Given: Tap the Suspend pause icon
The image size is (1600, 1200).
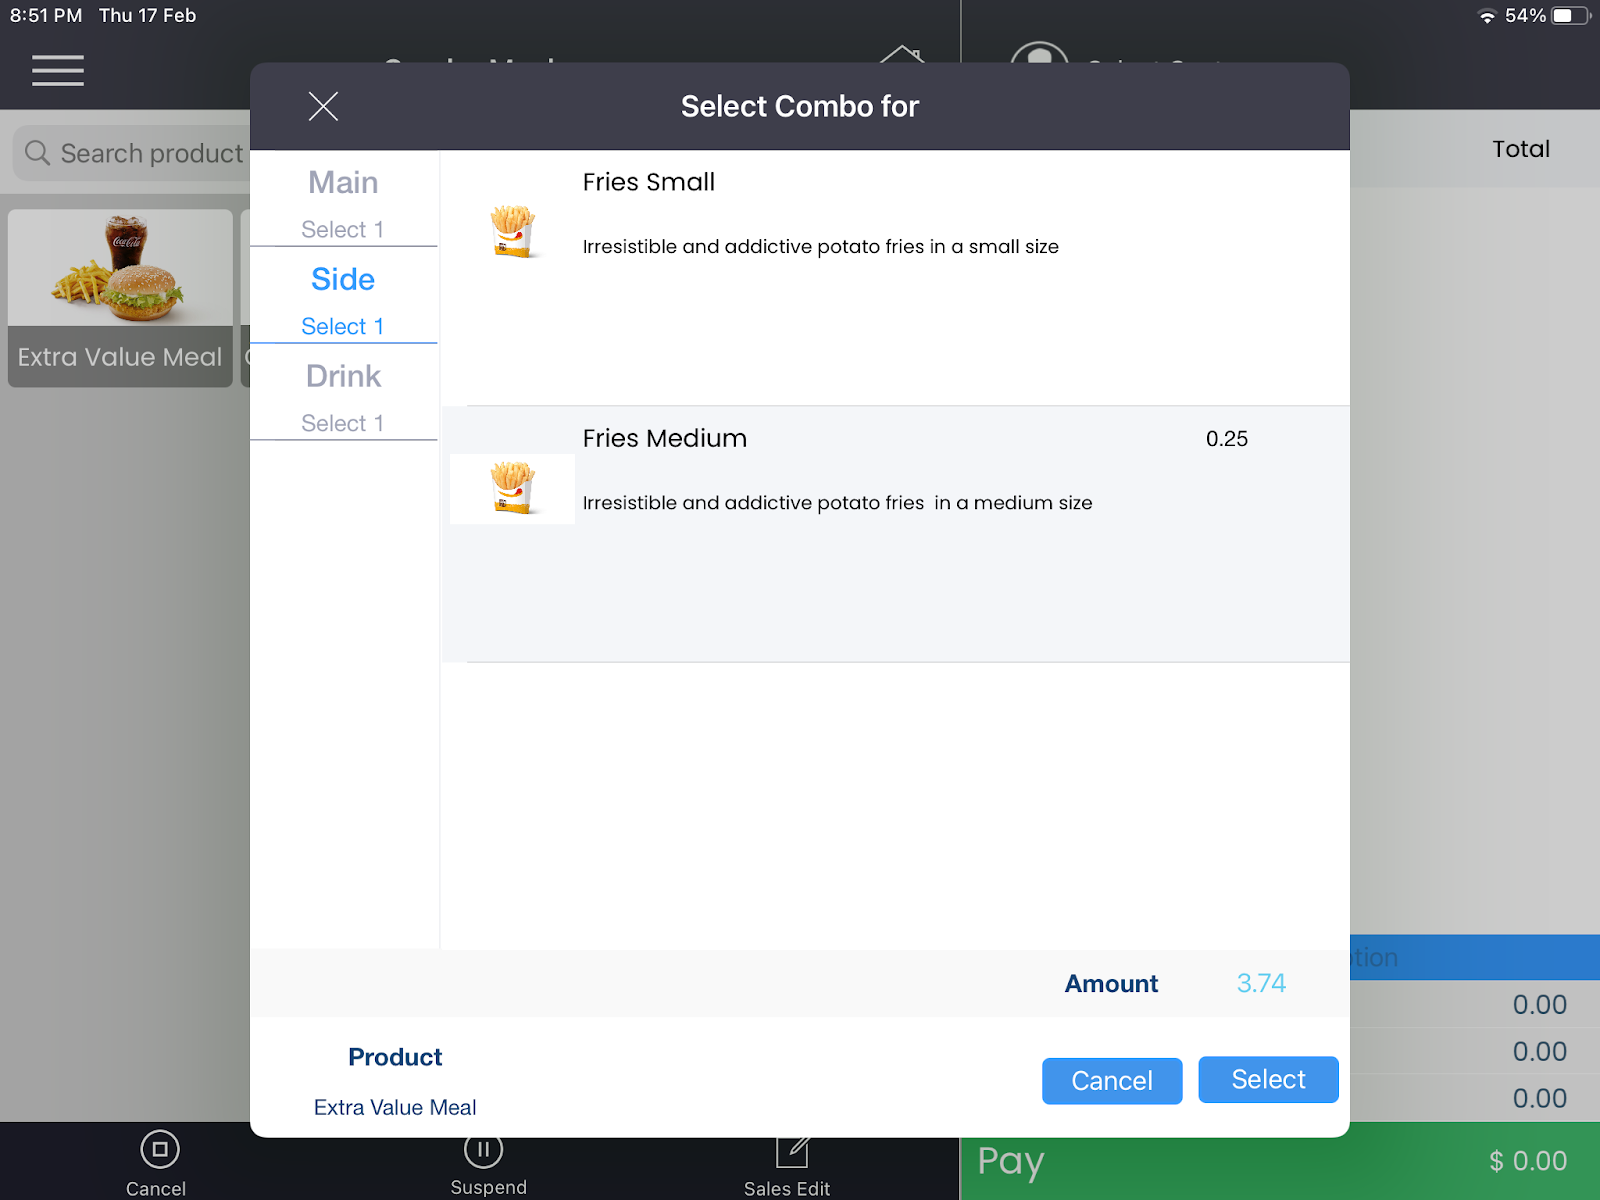Looking at the screenshot, I should [484, 1151].
